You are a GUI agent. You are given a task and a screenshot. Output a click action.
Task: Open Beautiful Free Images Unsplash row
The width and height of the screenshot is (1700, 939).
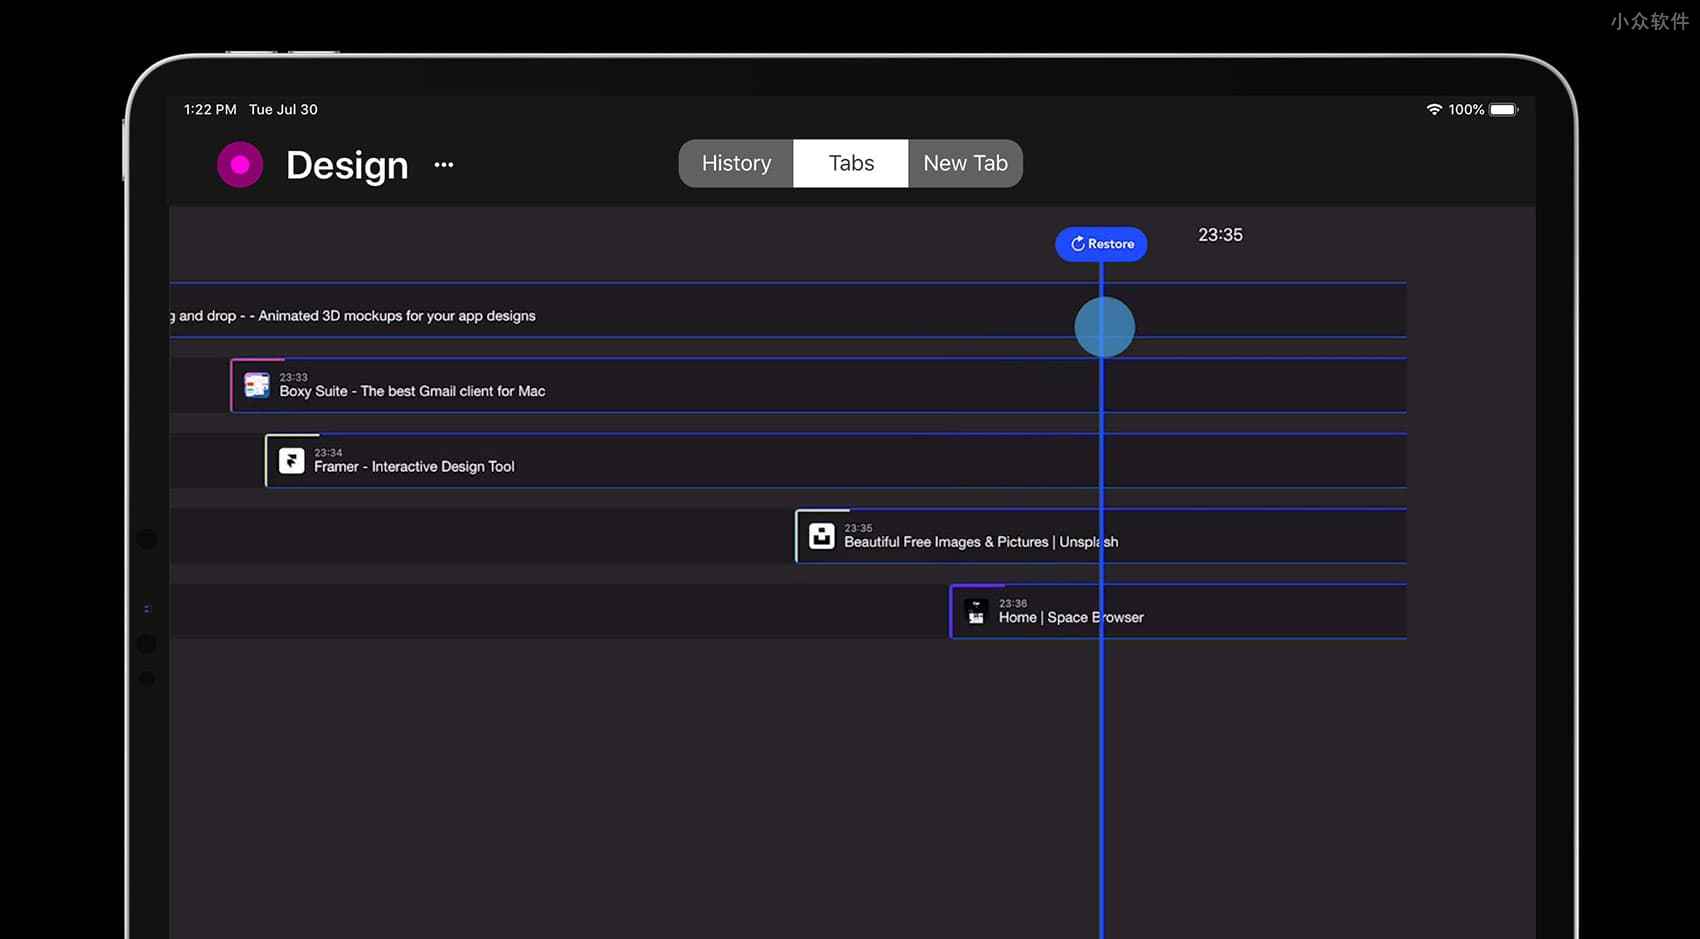[1100, 536]
